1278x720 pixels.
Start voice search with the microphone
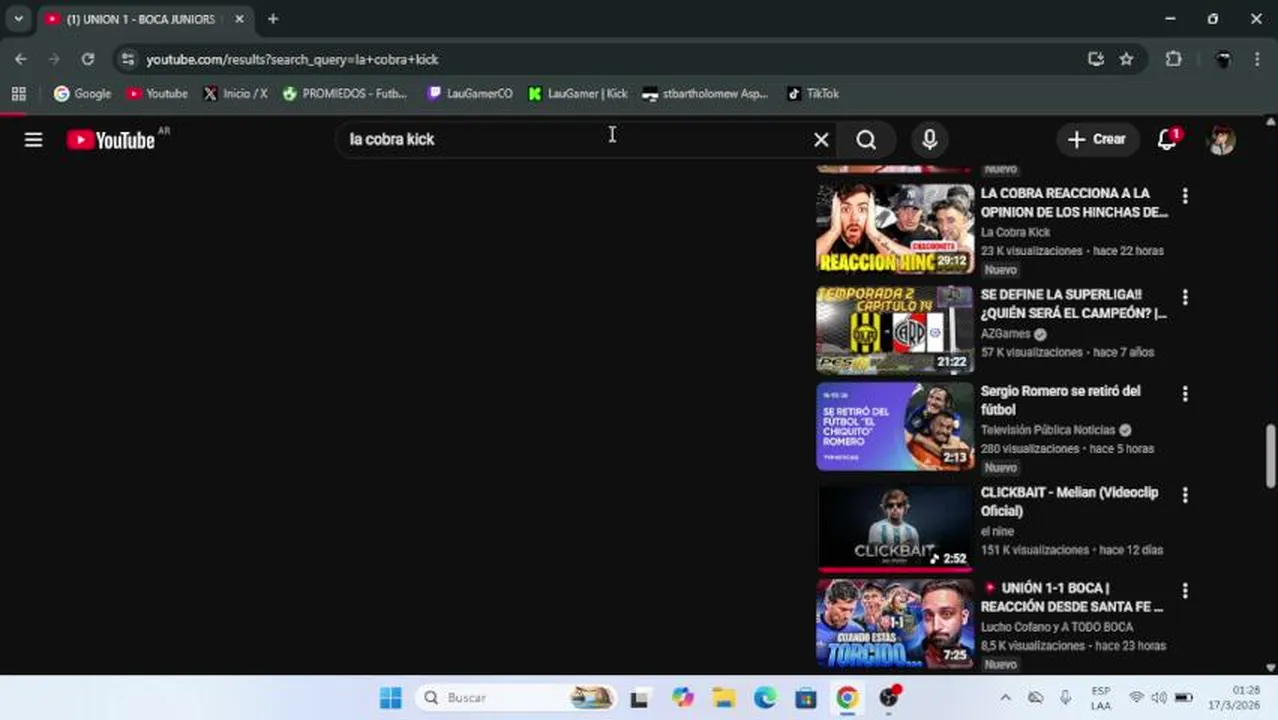pyautogui.click(x=930, y=140)
